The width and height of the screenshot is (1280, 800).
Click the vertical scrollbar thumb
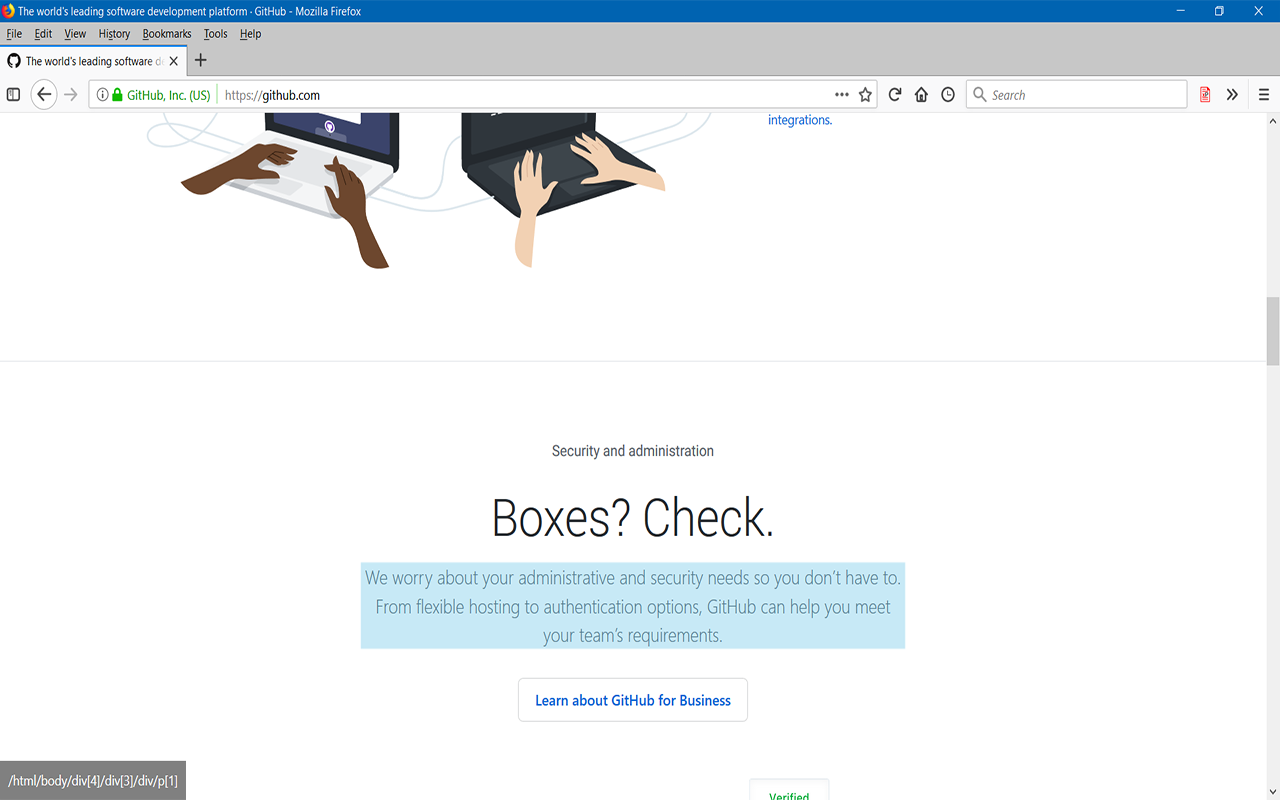1273,332
